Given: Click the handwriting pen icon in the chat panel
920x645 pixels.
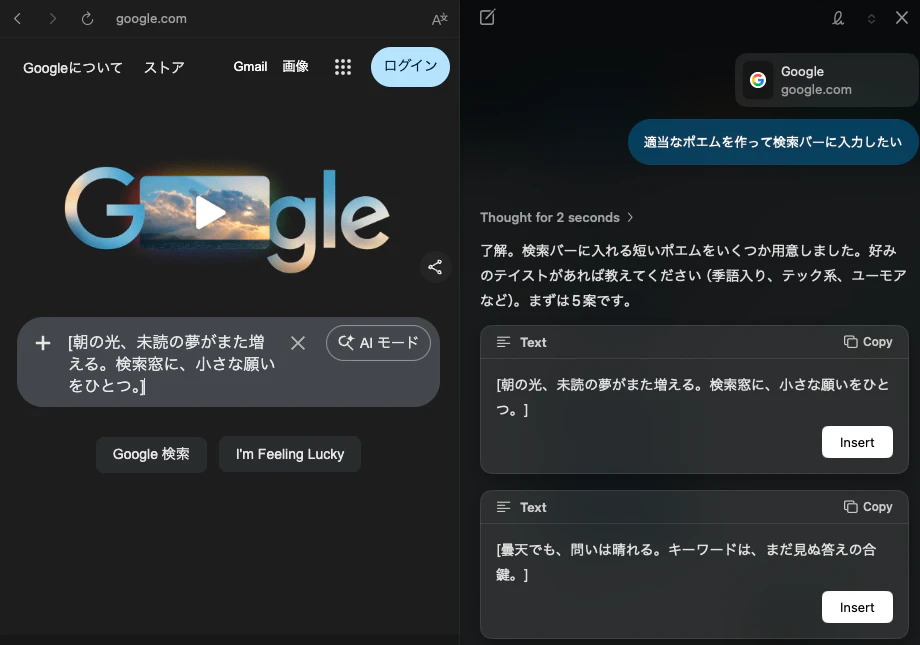Looking at the screenshot, I should (838, 18).
